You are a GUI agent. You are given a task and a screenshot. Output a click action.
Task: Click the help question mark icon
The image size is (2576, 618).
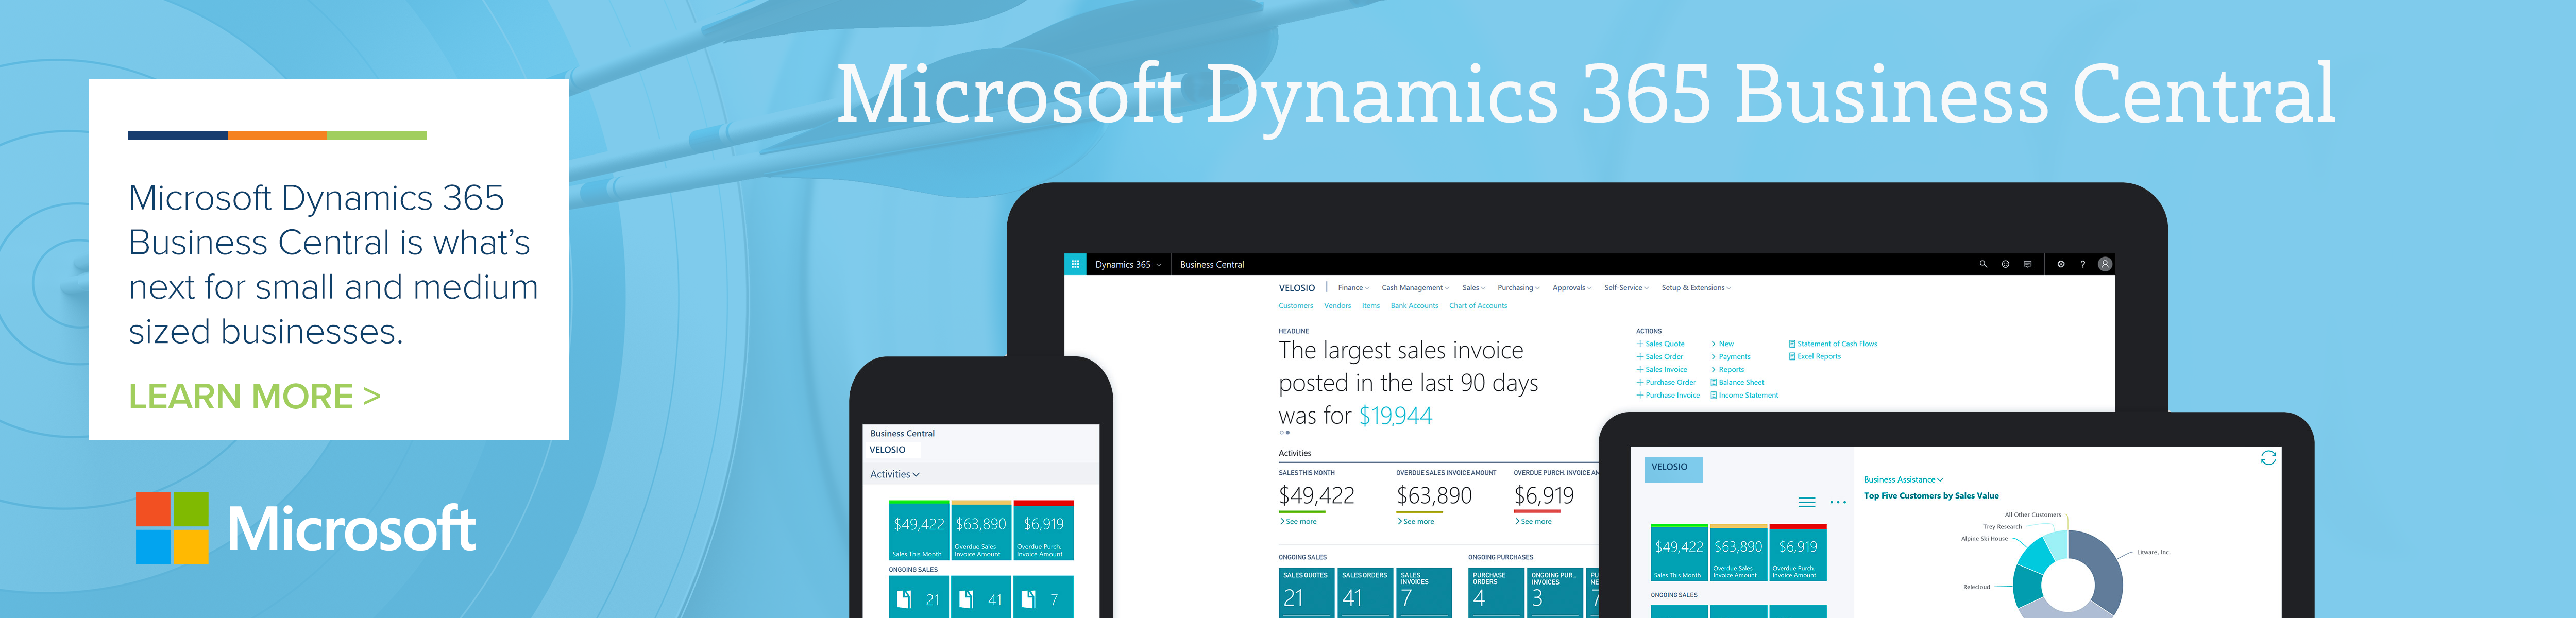pyautogui.click(x=2083, y=264)
